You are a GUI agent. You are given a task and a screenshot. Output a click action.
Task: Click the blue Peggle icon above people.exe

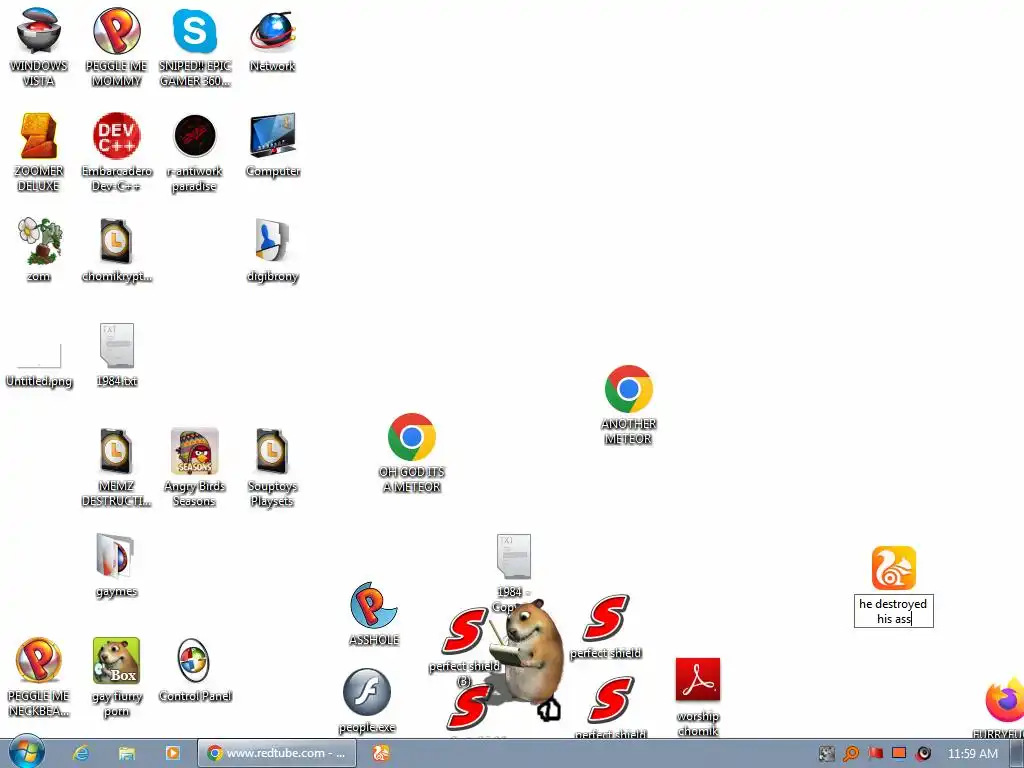point(373,605)
